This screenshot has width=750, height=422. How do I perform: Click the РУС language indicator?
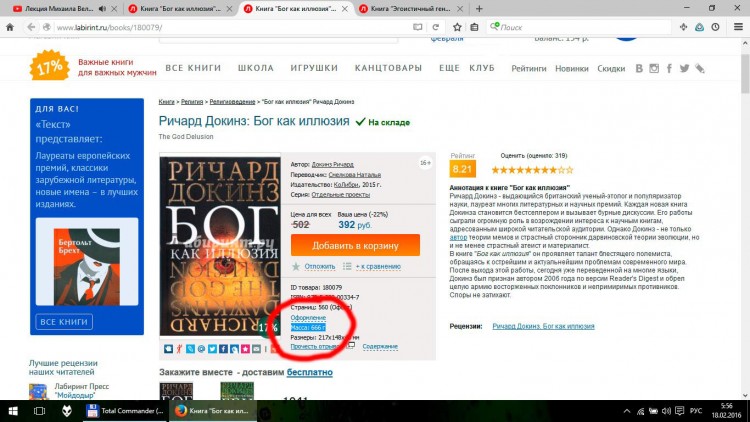pyautogui.click(x=696, y=411)
